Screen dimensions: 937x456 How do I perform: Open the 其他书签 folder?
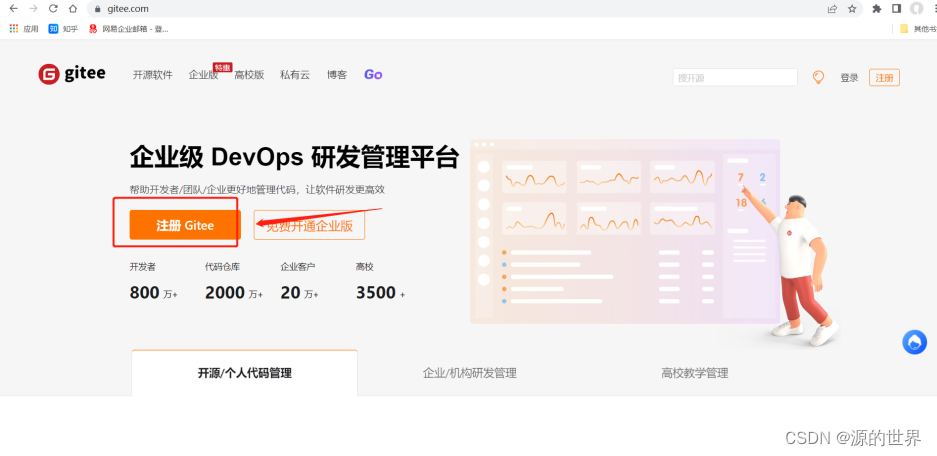pyautogui.click(x=918, y=29)
